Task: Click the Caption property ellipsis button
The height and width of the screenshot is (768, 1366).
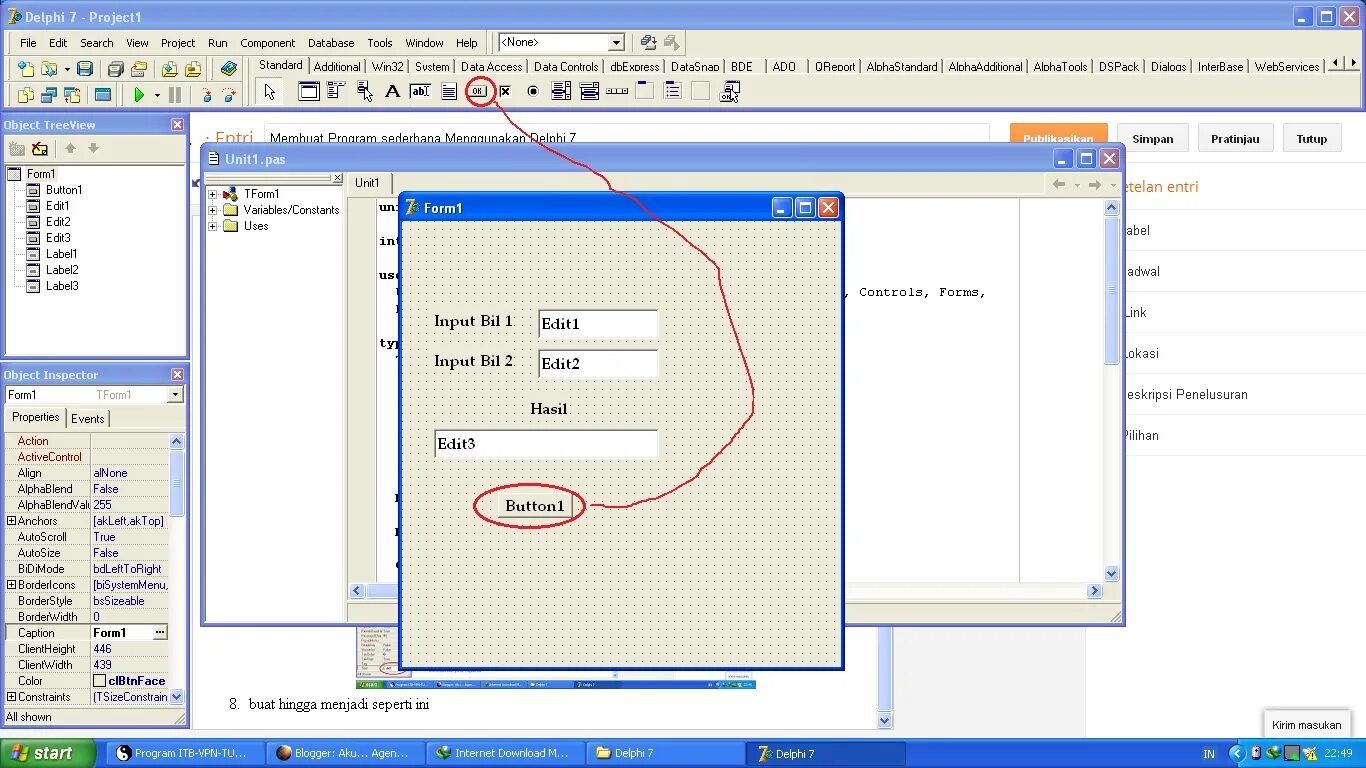Action: [159, 633]
